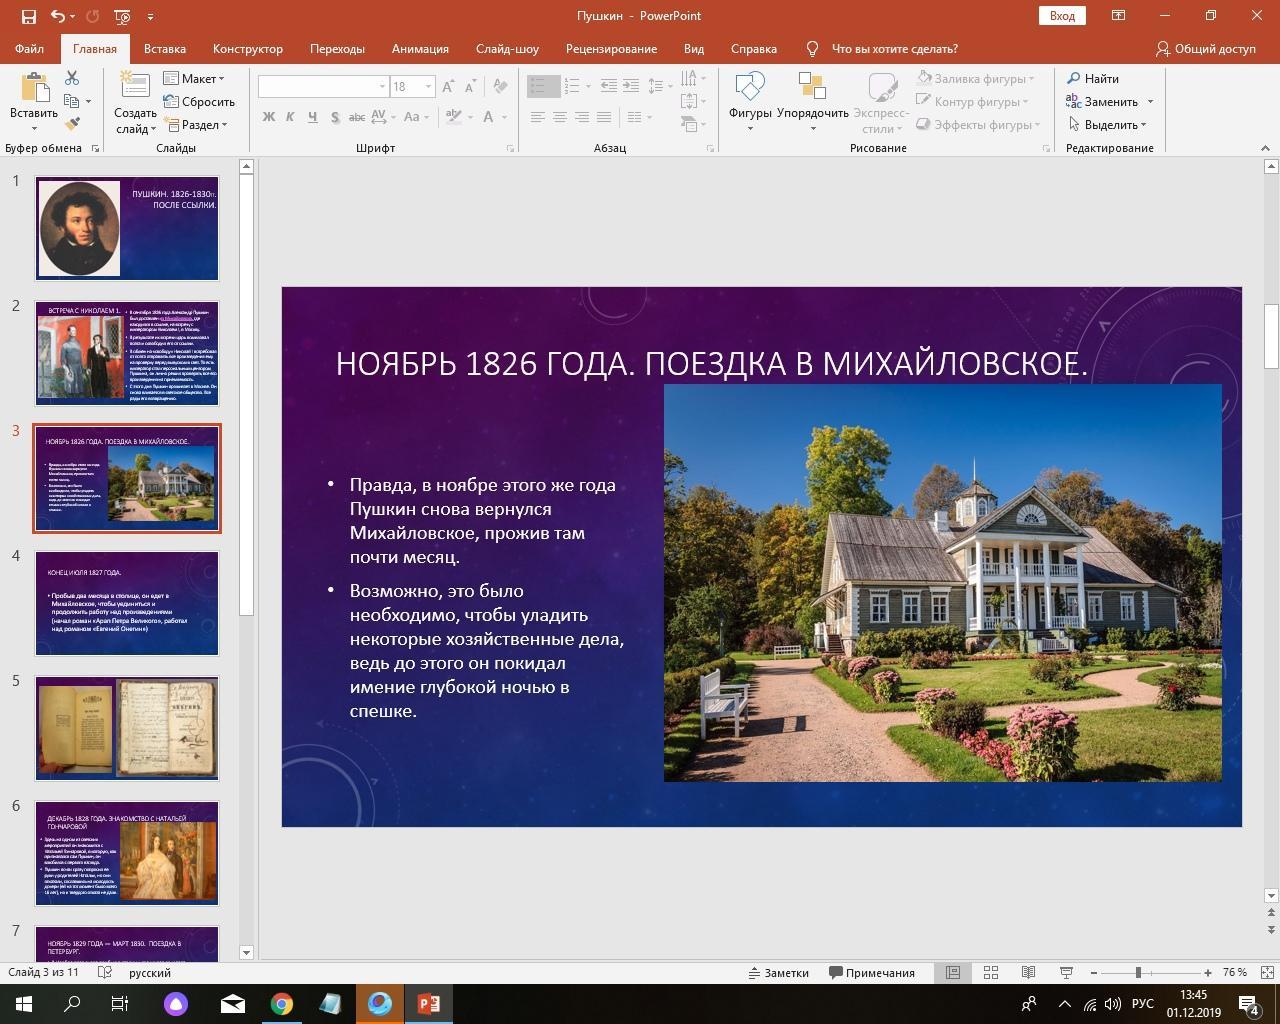Open Google Chrome from the taskbar
Screen dimensions: 1280x1024
(282, 1004)
